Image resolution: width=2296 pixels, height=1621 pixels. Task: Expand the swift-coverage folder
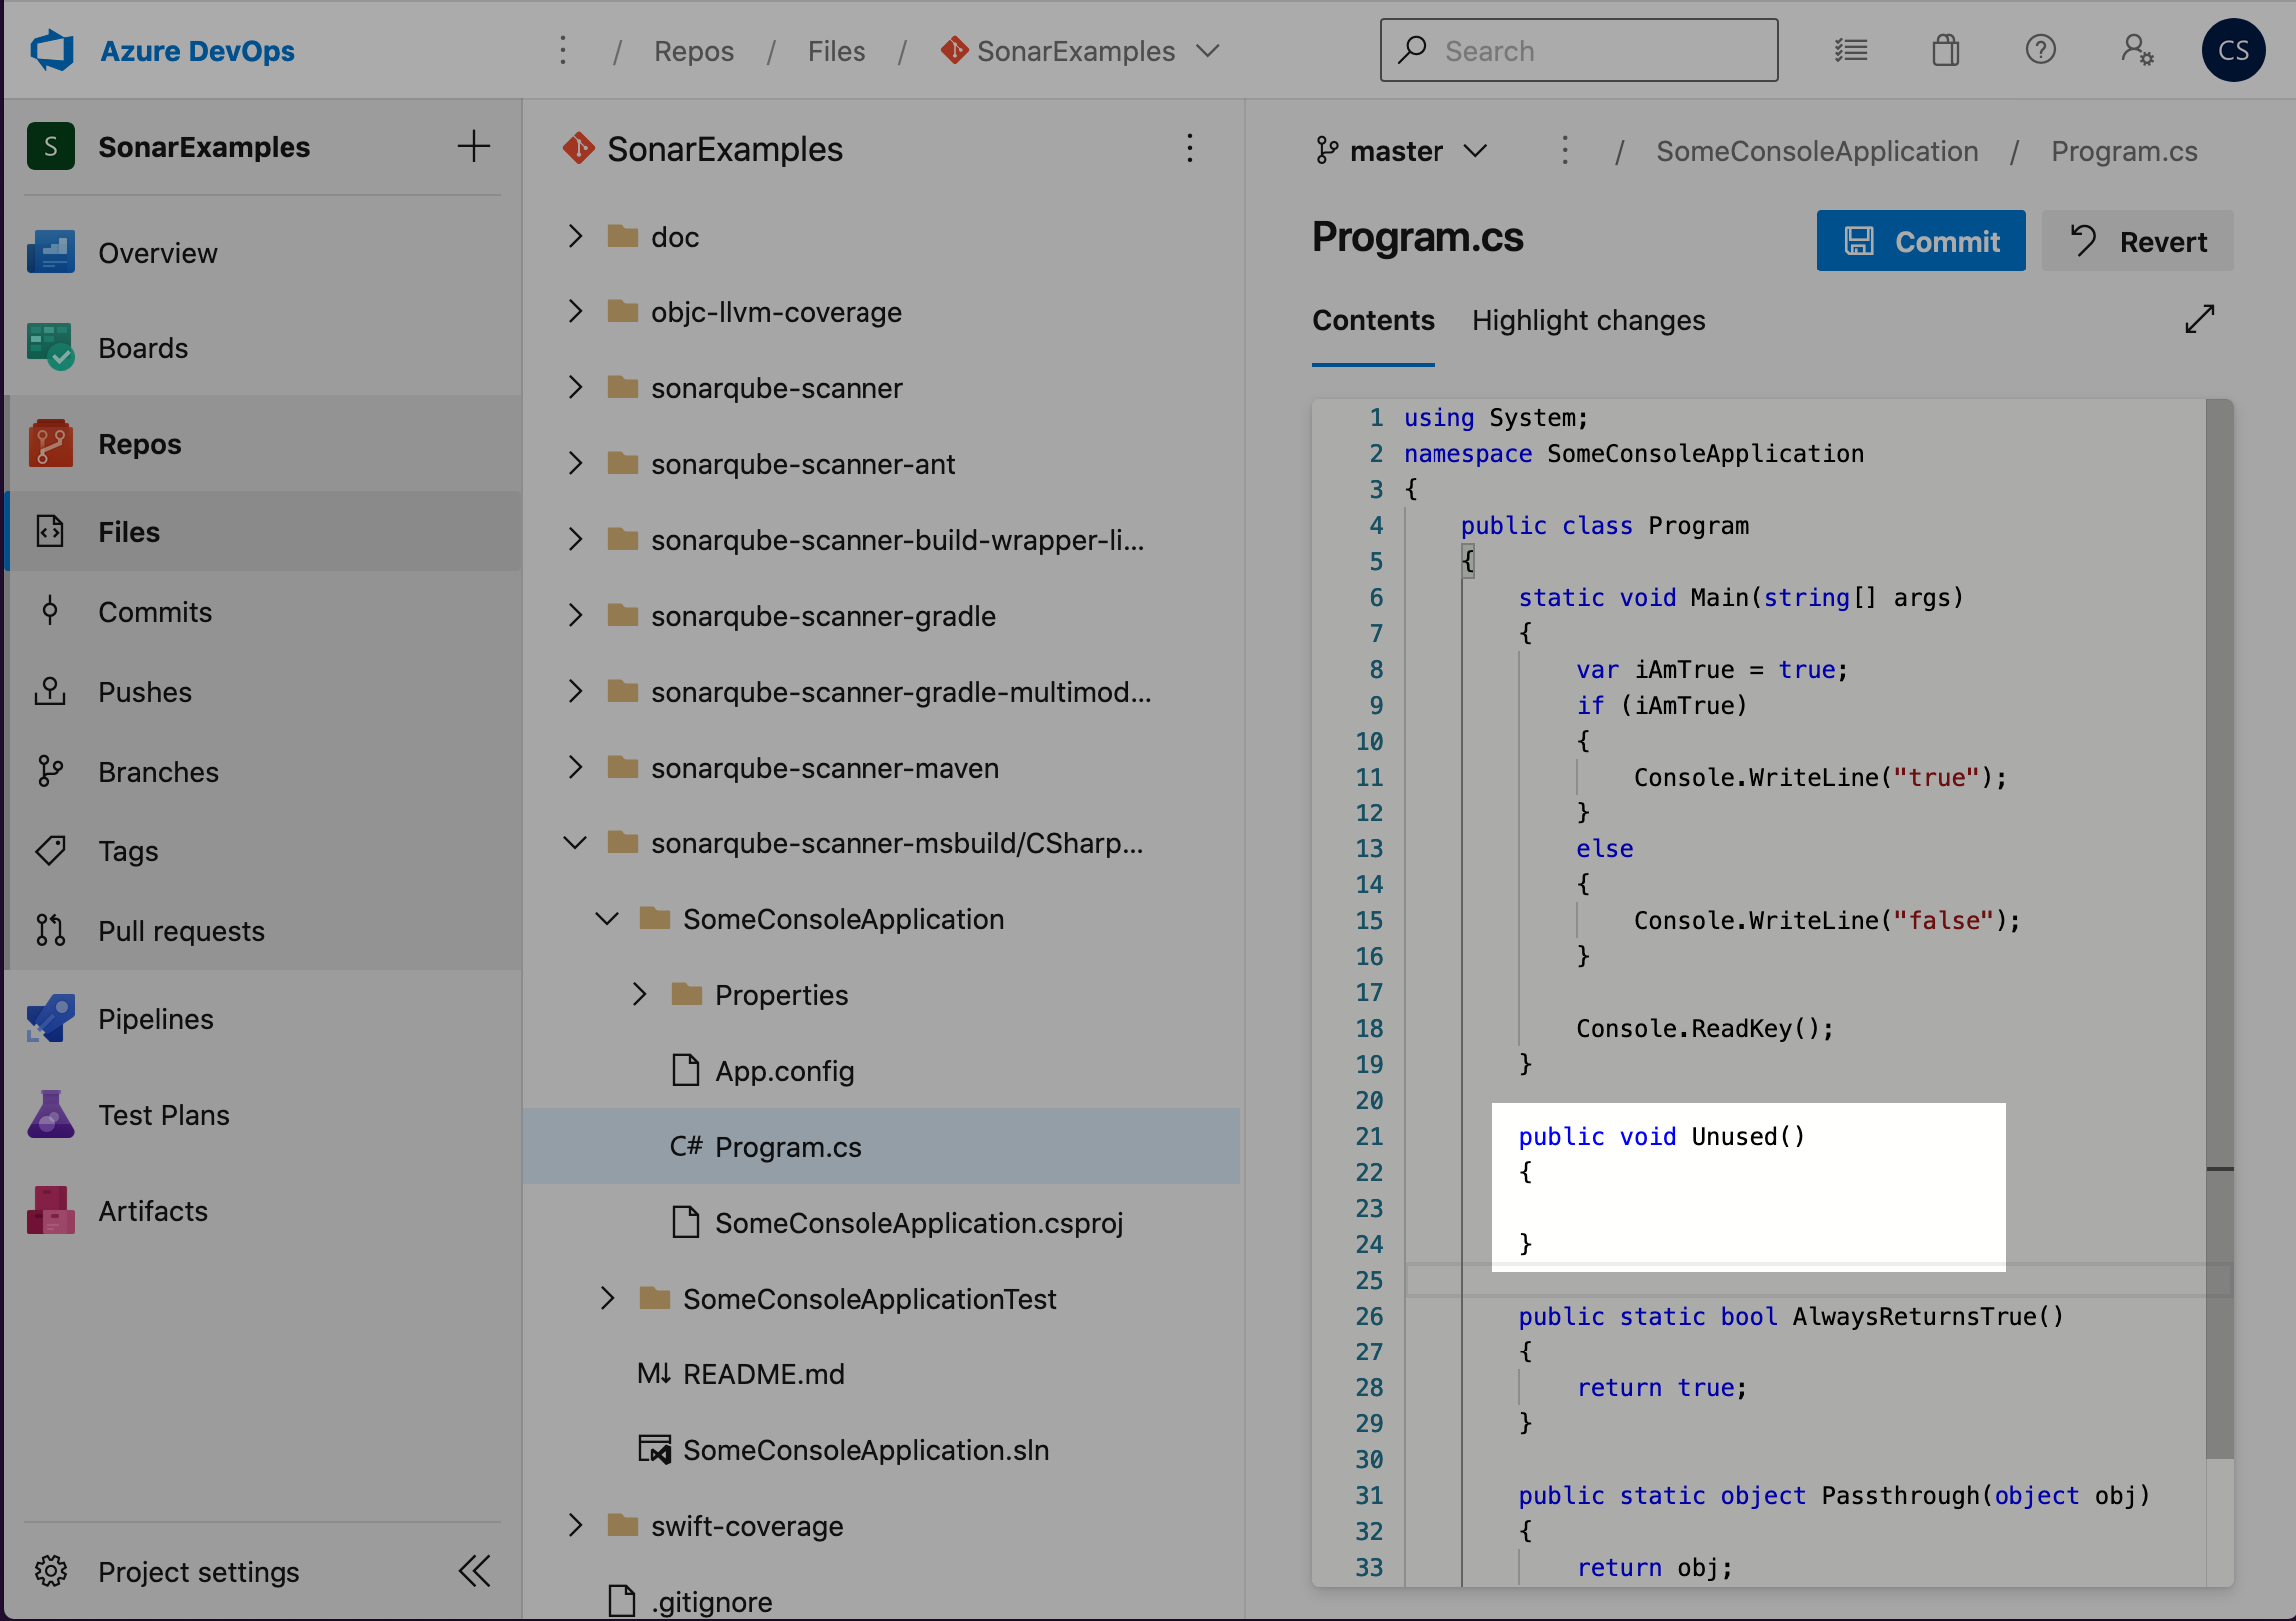(575, 1525)
